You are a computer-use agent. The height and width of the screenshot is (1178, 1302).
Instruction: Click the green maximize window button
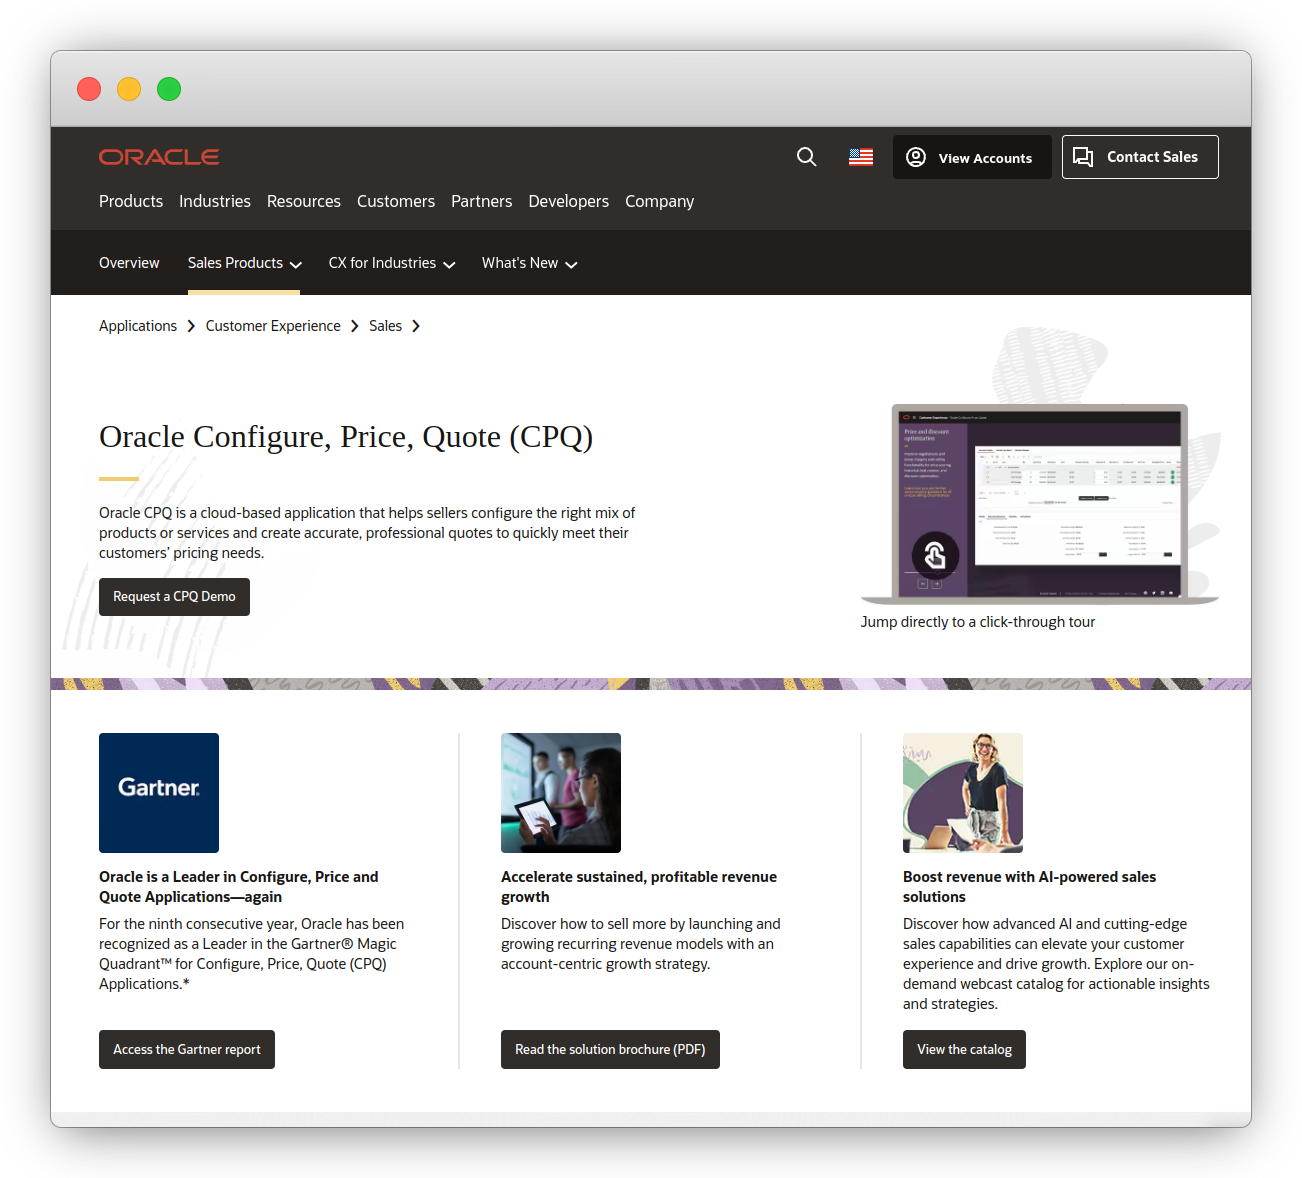169,89
